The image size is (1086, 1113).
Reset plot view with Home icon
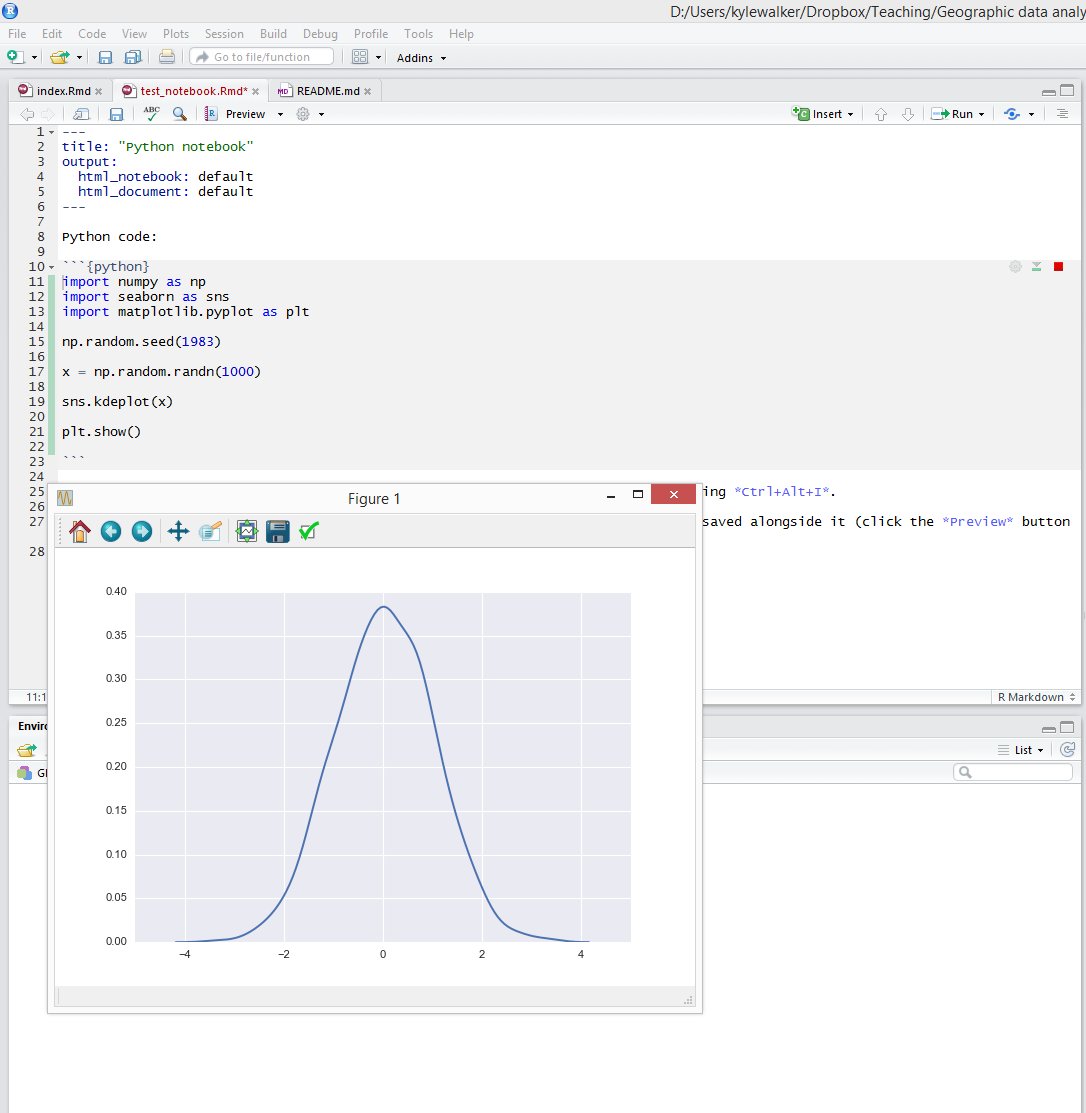(x=79, y=531)
